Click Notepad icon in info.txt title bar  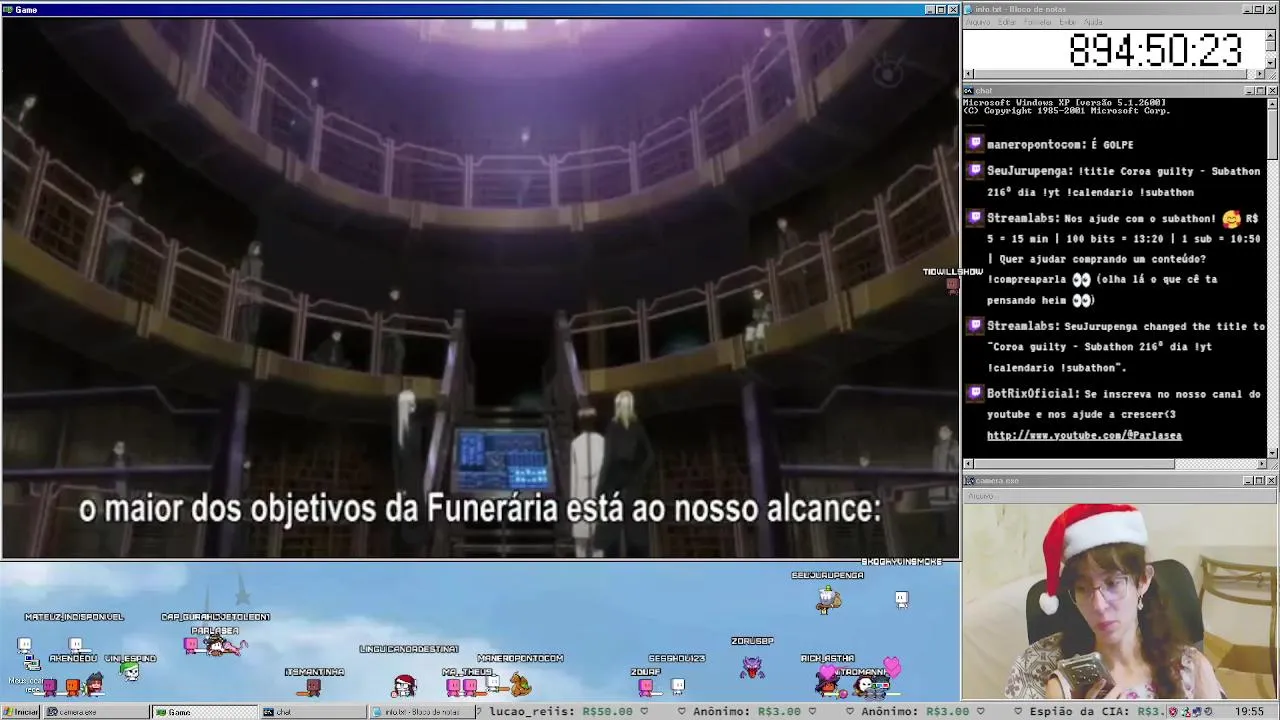click(x=969, y=9)
